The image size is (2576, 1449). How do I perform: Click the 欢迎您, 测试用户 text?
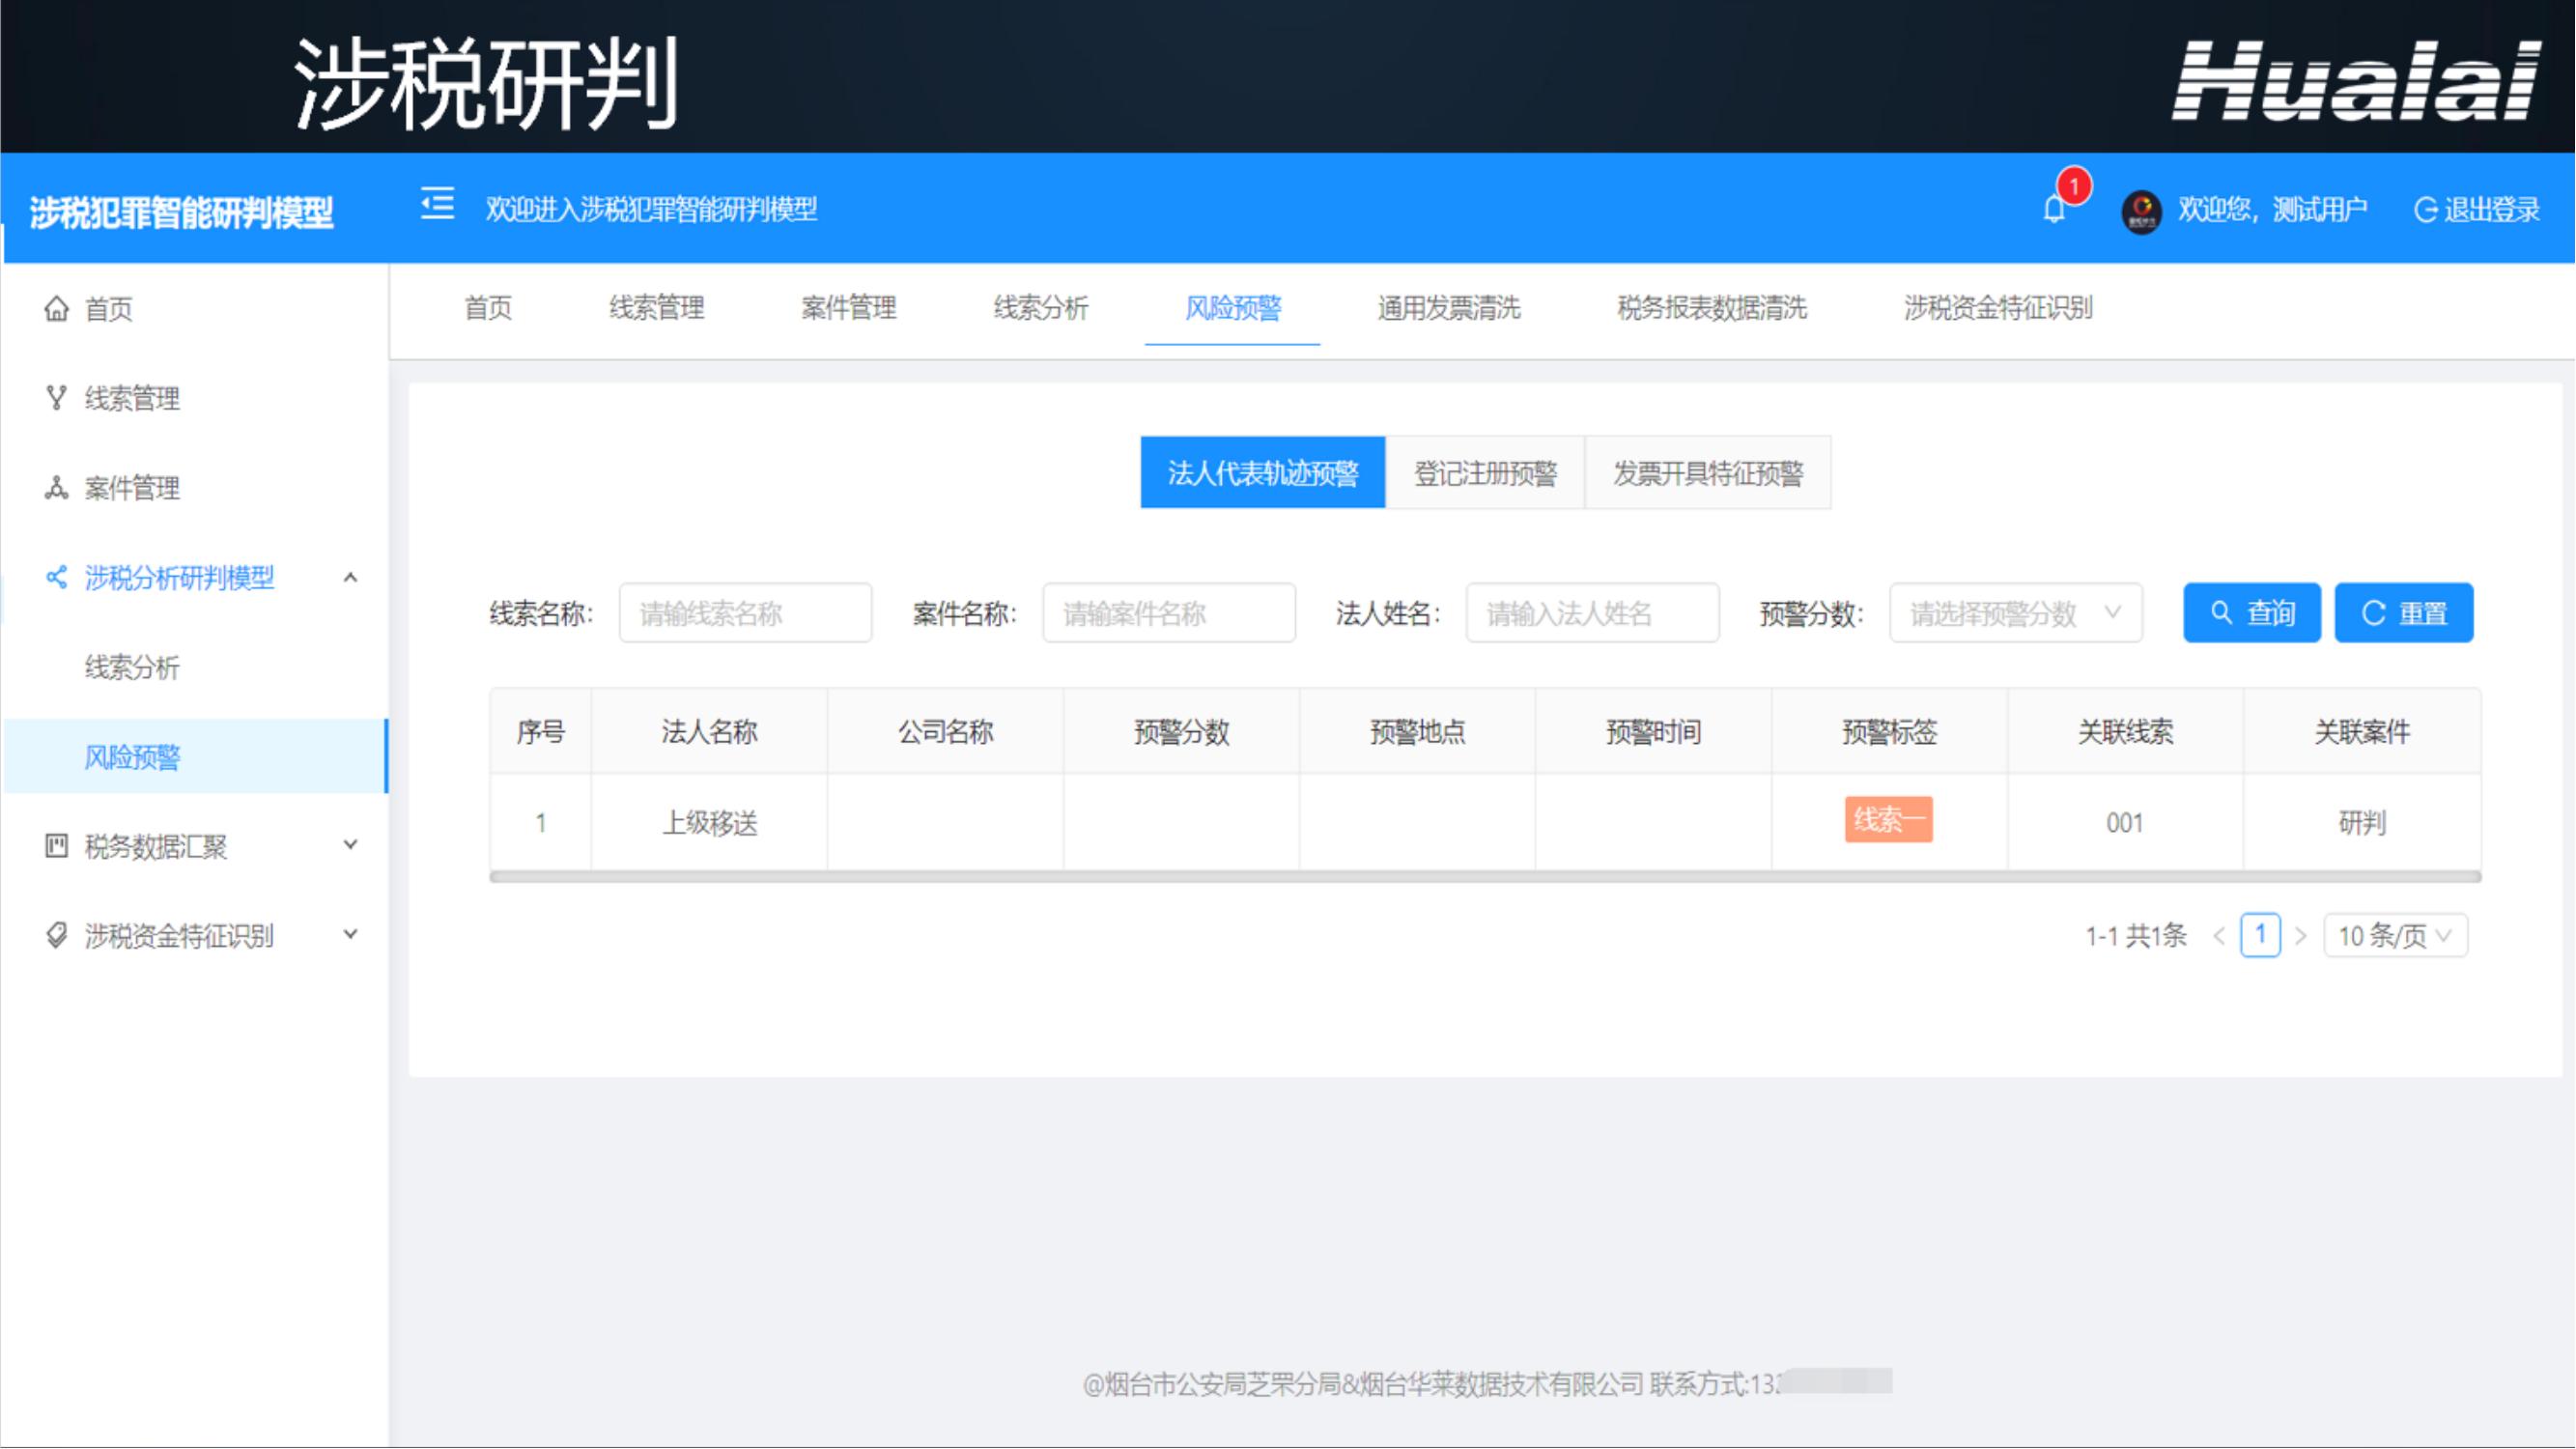[x=2272, y=210]
